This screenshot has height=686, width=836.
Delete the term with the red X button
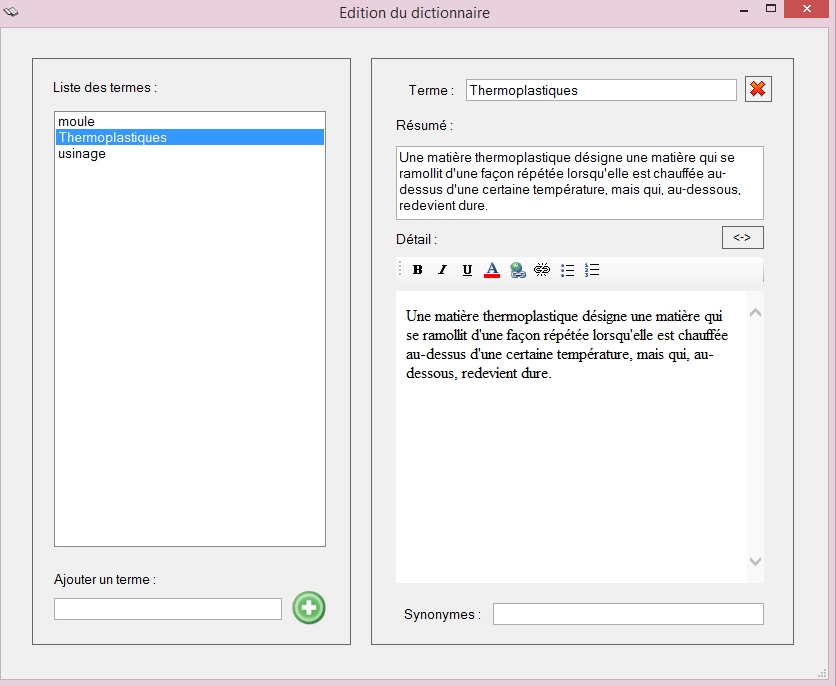click(758, 89)
